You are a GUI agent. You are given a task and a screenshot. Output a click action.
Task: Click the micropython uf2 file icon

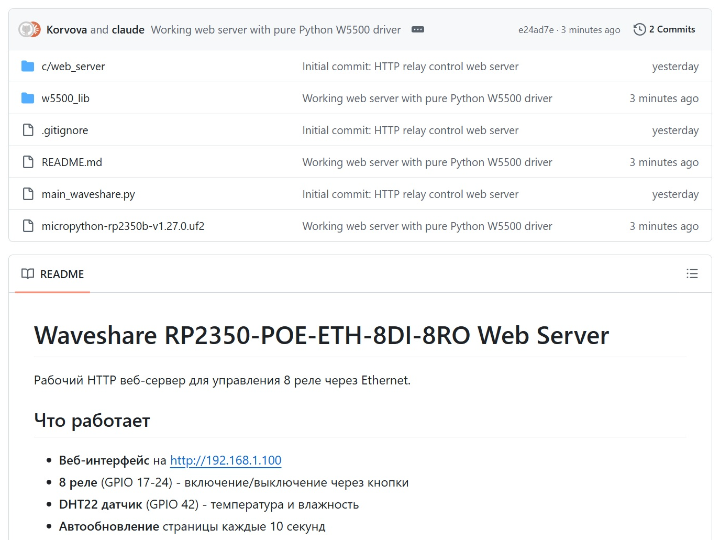coord(28,226)
